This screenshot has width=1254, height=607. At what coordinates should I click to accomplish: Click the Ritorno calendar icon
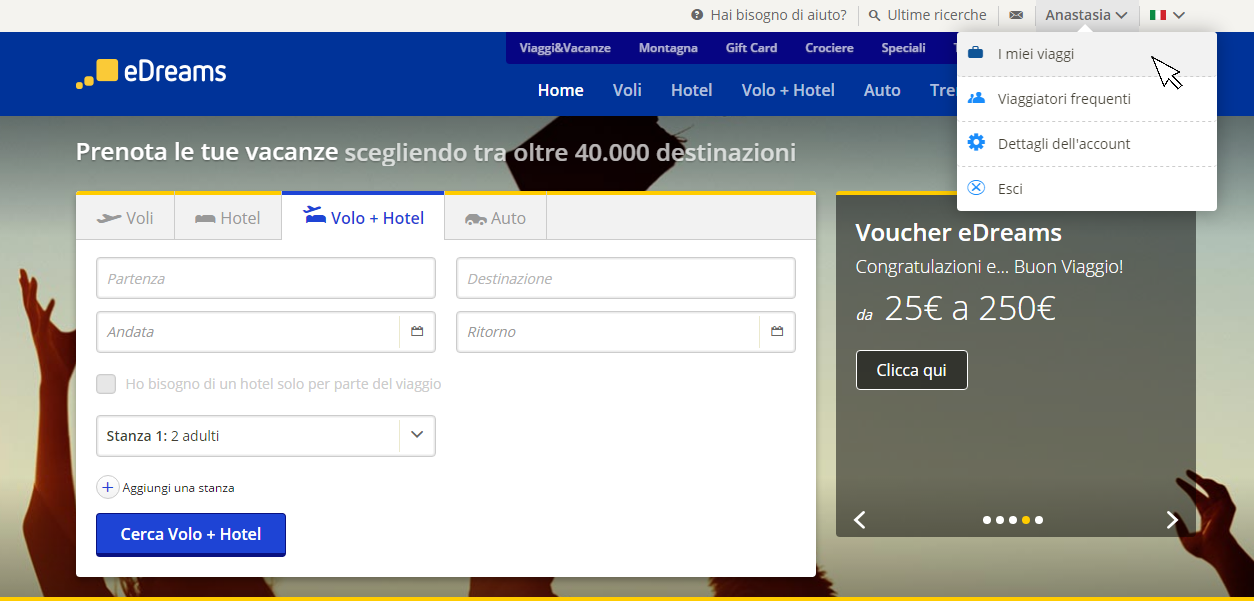pos(777,332)
